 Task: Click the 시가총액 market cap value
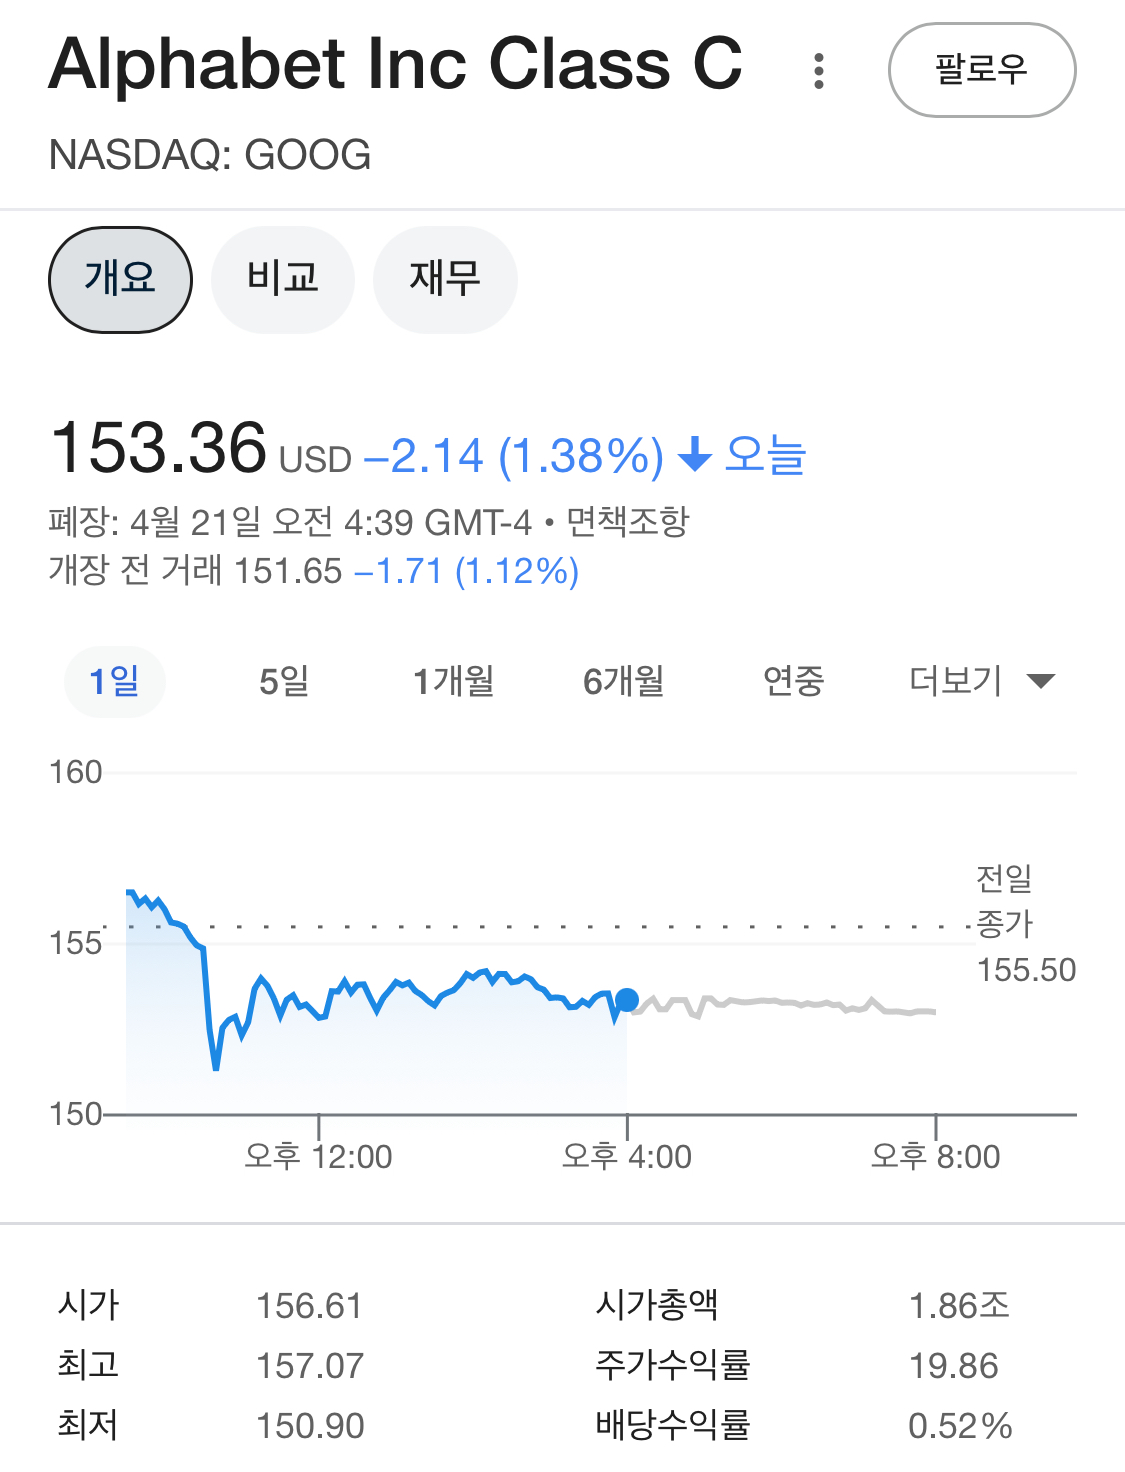point(959,1306)
